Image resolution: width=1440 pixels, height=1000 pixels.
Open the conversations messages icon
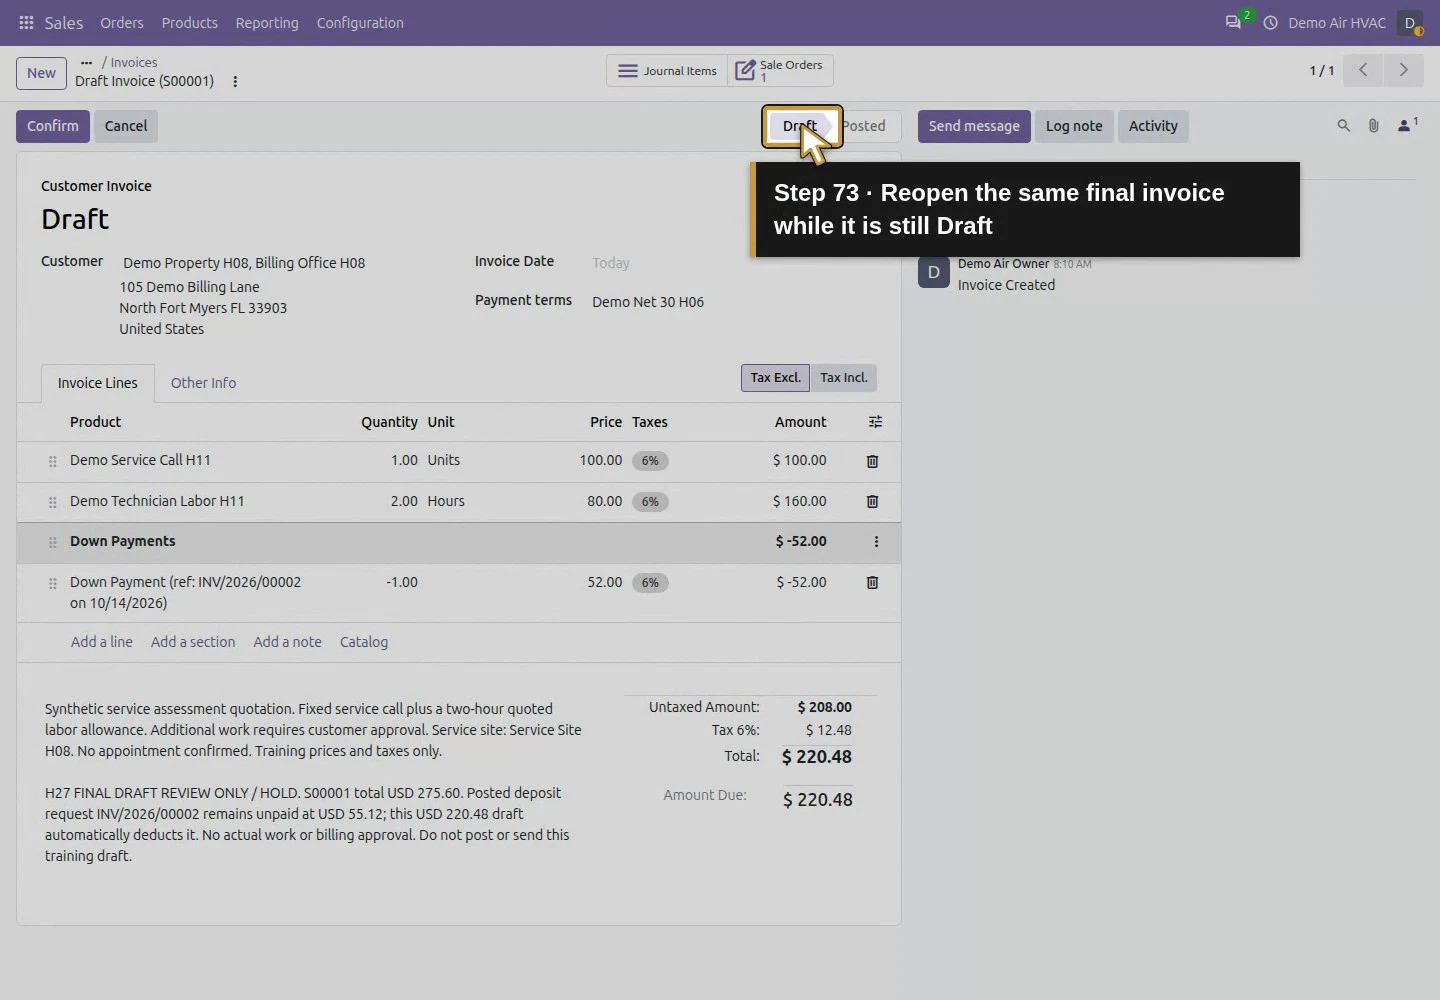1233,22
